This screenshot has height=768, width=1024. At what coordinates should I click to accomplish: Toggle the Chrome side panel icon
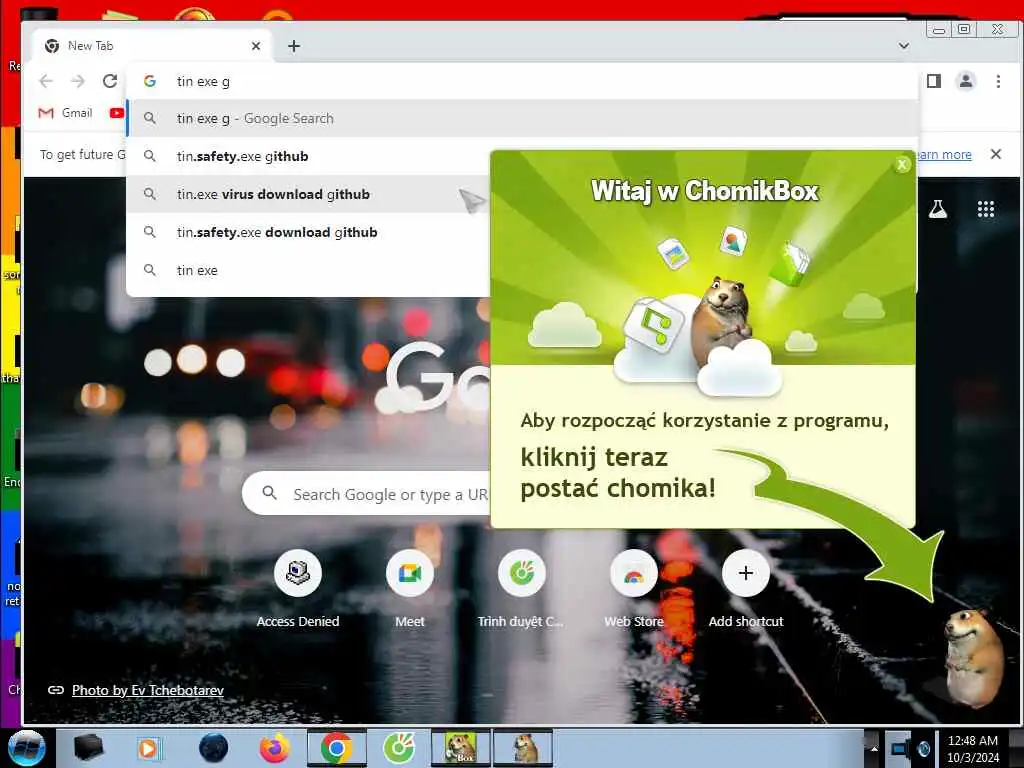coord(934,81)
